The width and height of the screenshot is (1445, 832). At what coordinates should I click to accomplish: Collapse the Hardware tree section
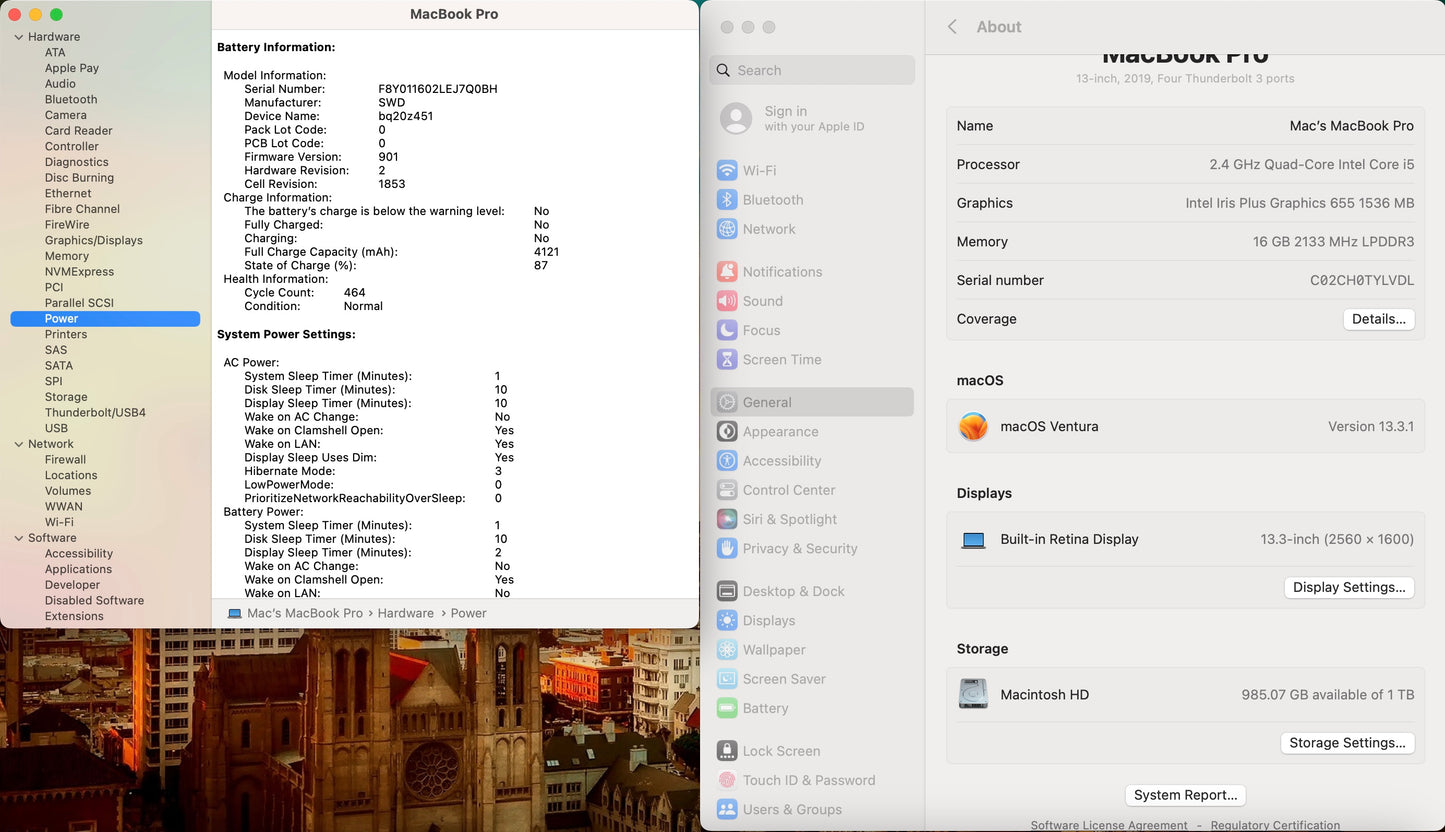pos(18,37)
